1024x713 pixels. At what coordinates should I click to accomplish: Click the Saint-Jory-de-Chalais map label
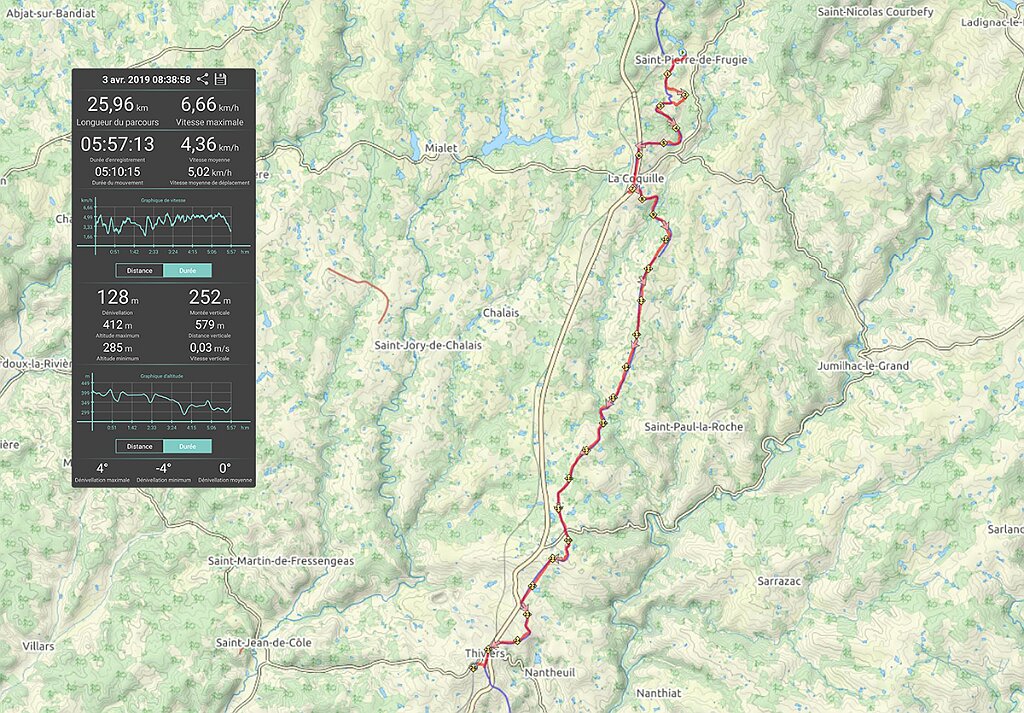coord(428,345)
